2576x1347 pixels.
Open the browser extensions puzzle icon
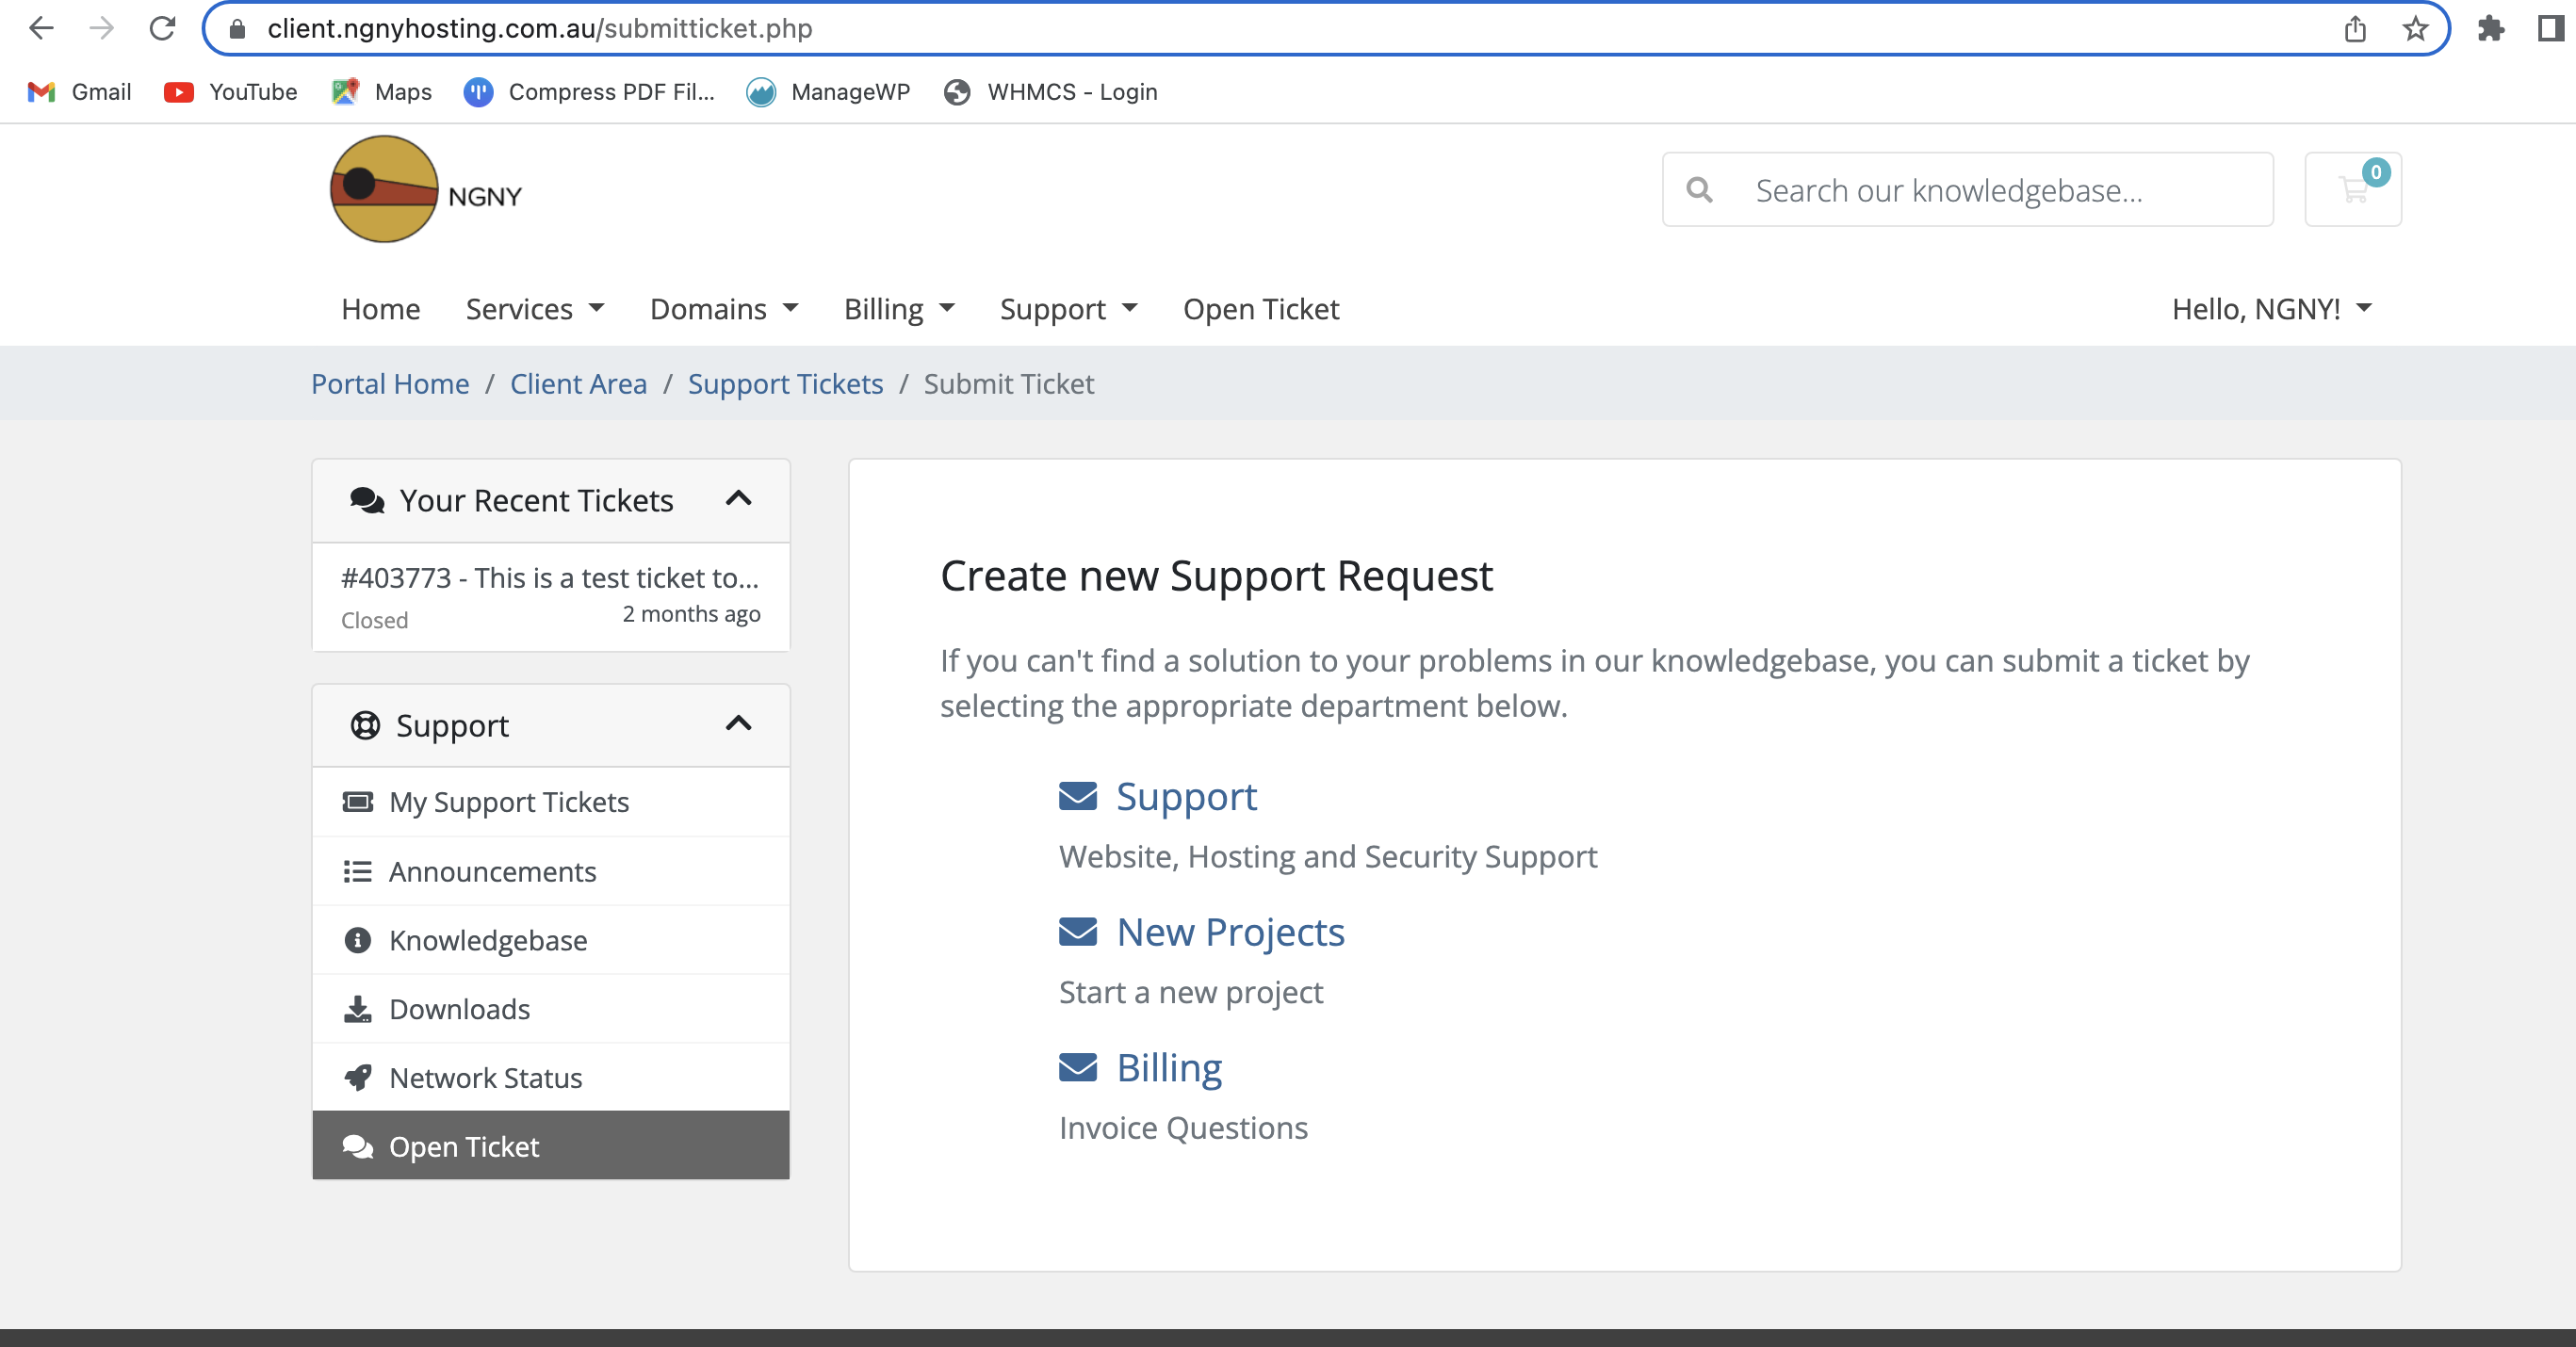(x=2491, y=29)
